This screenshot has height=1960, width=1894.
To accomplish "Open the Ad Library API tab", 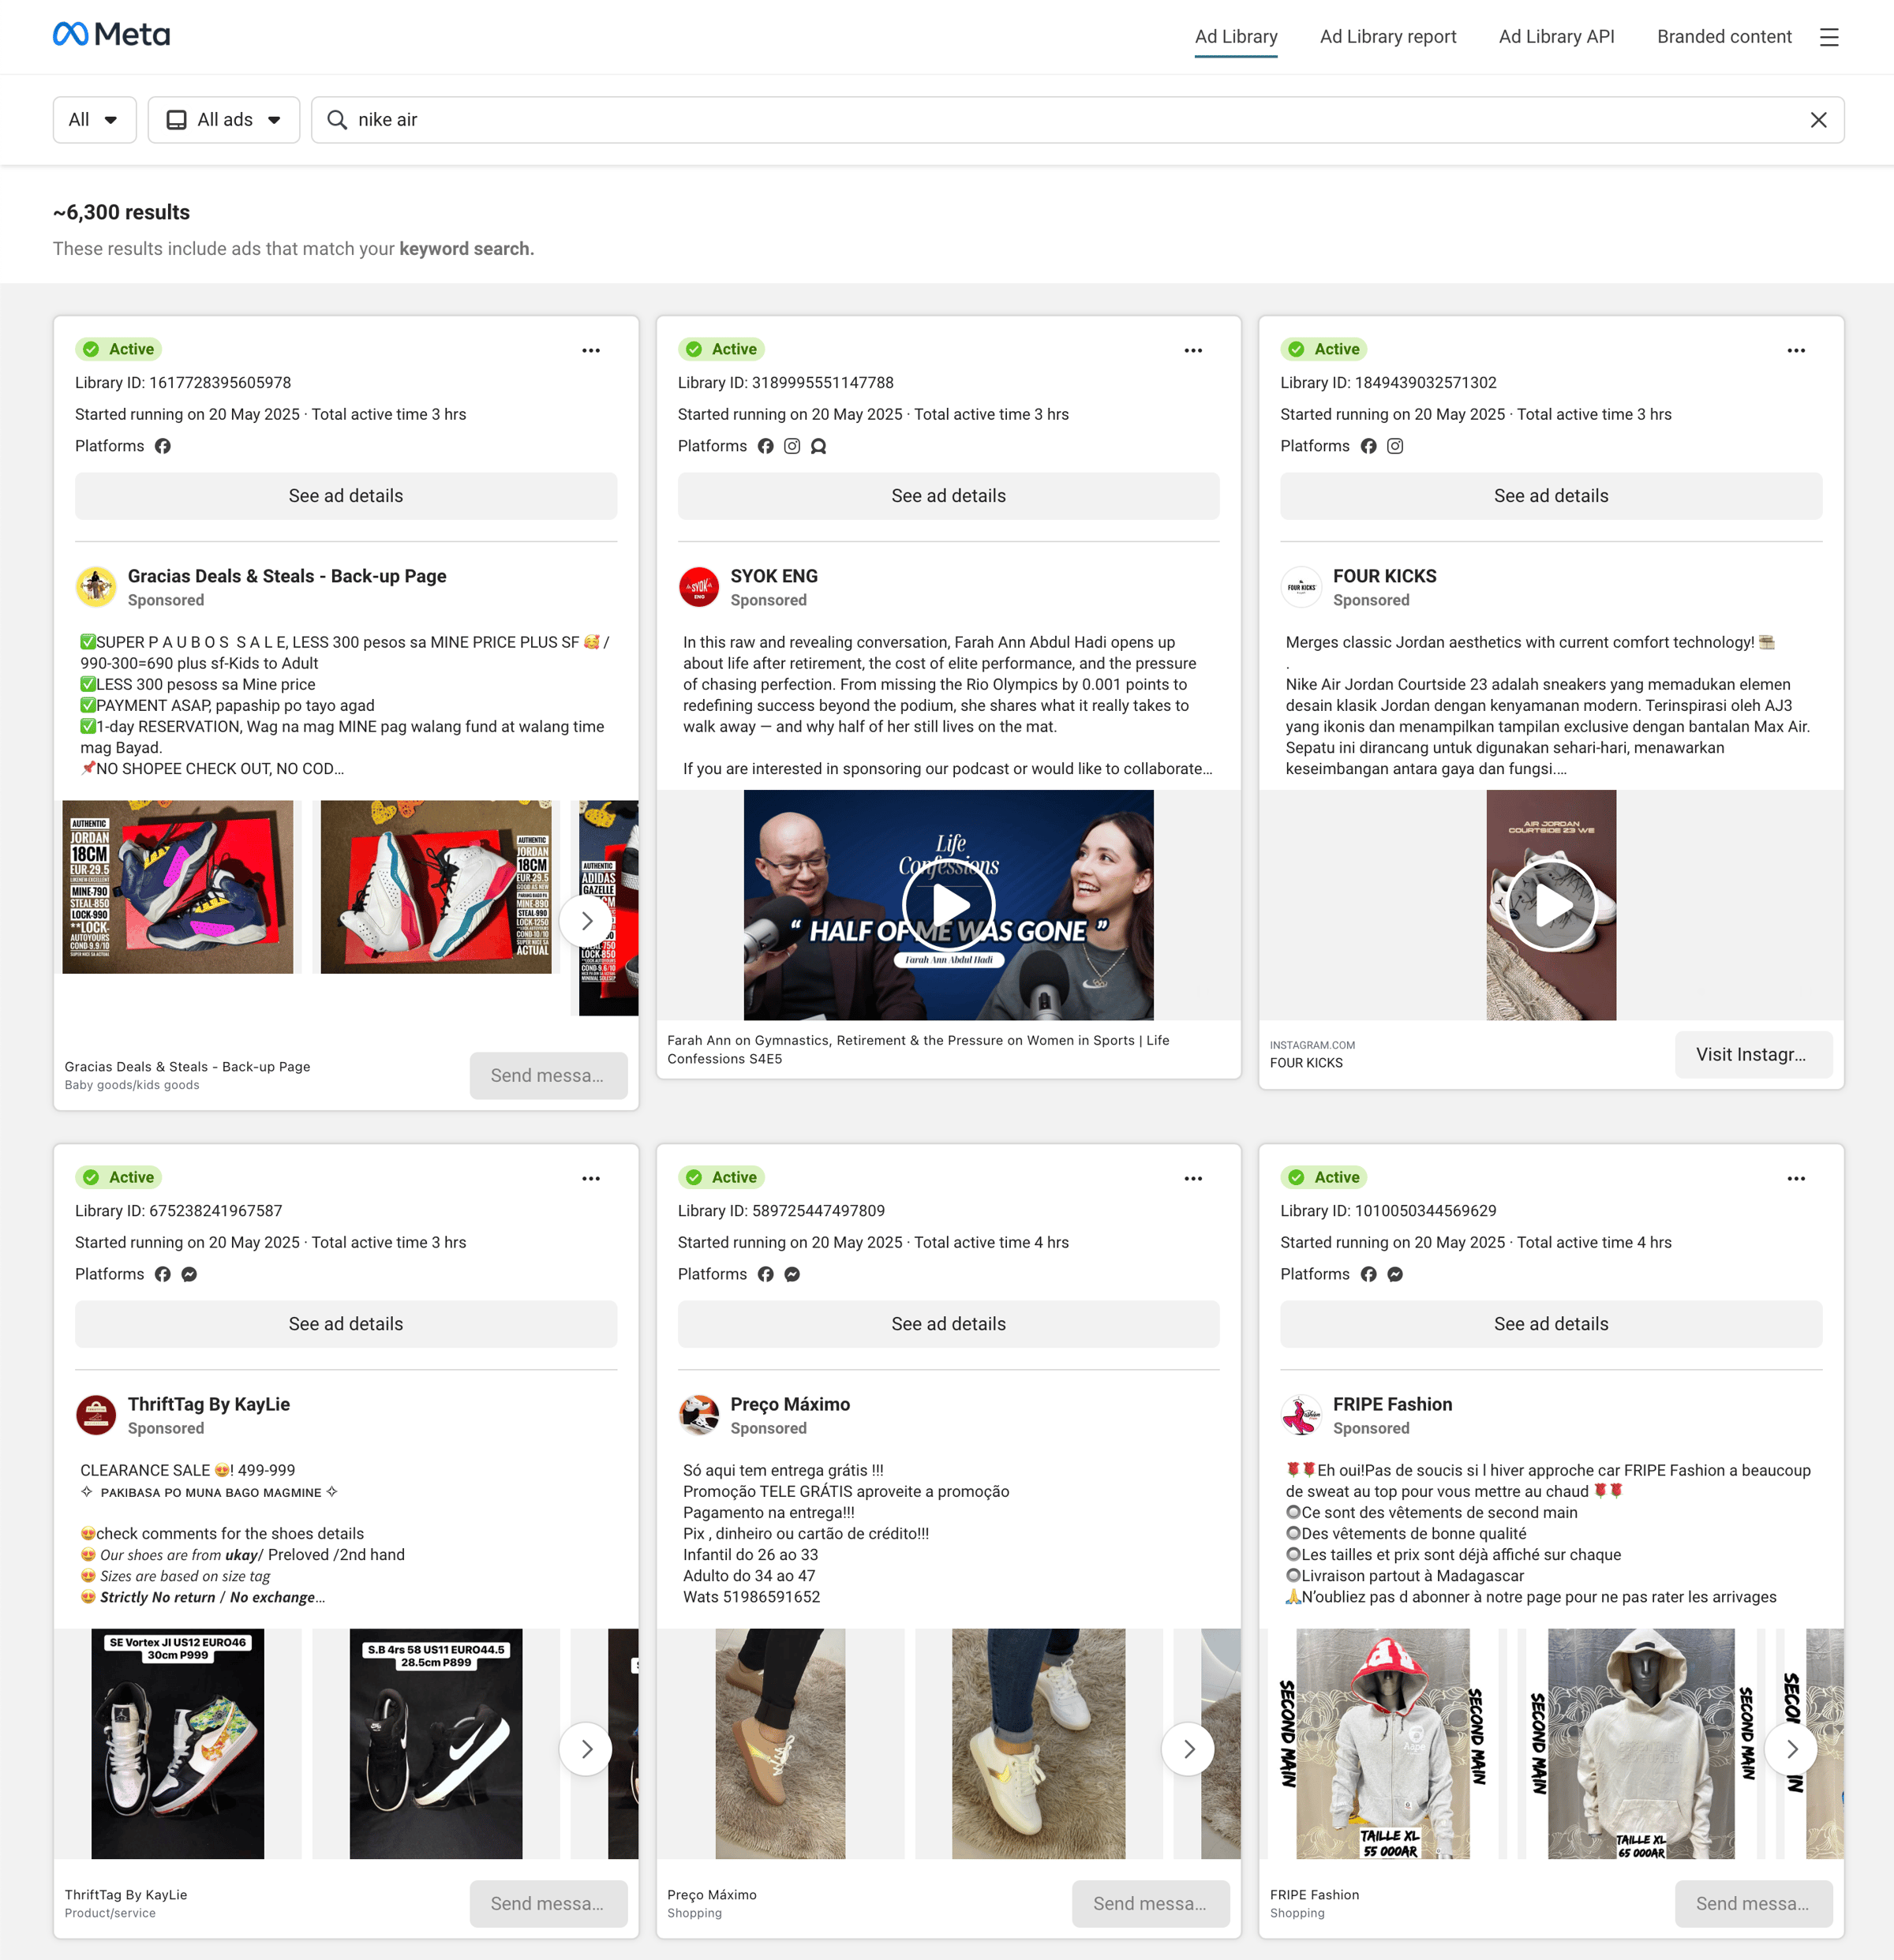I will tap(1556, 37).
